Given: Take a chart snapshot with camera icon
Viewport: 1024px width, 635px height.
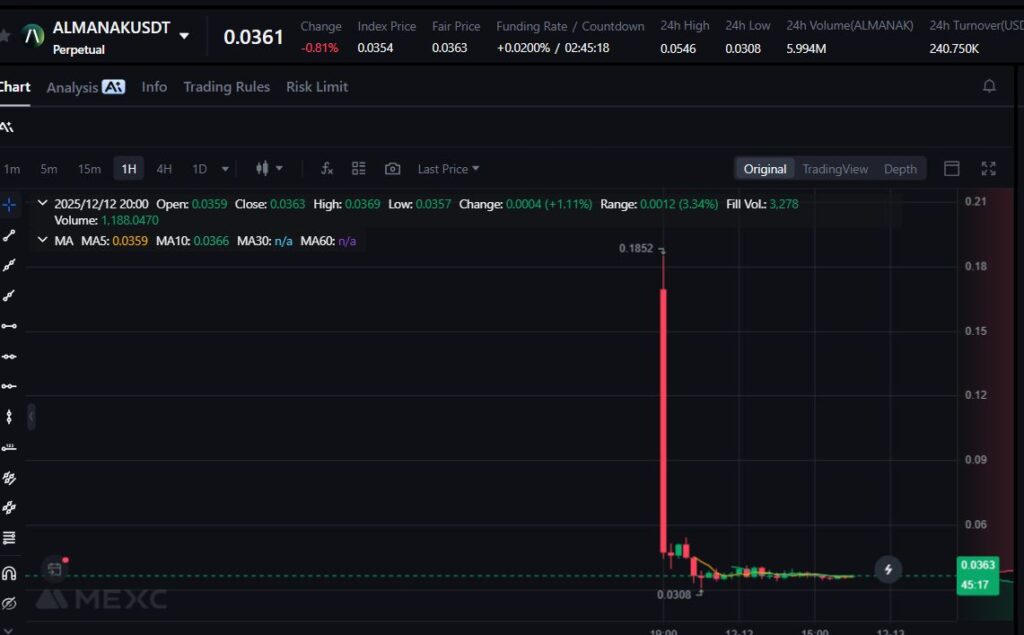Looking at the screenshot, I should [x=393, y=169].
